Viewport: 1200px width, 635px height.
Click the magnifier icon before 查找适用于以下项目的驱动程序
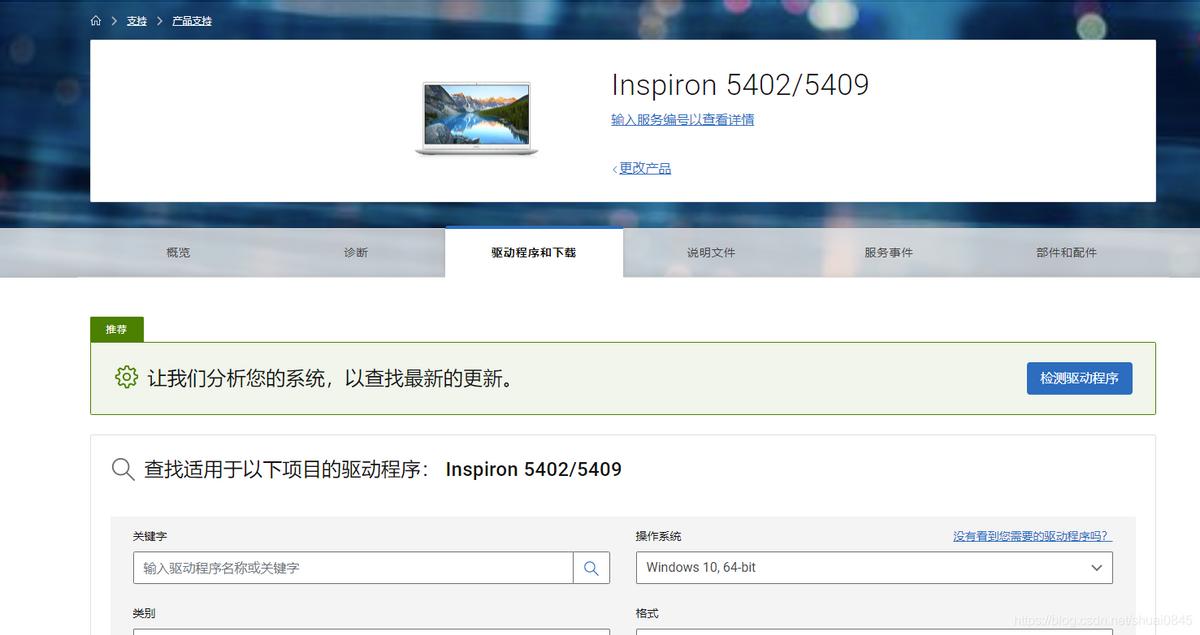(x=123, y=468)
